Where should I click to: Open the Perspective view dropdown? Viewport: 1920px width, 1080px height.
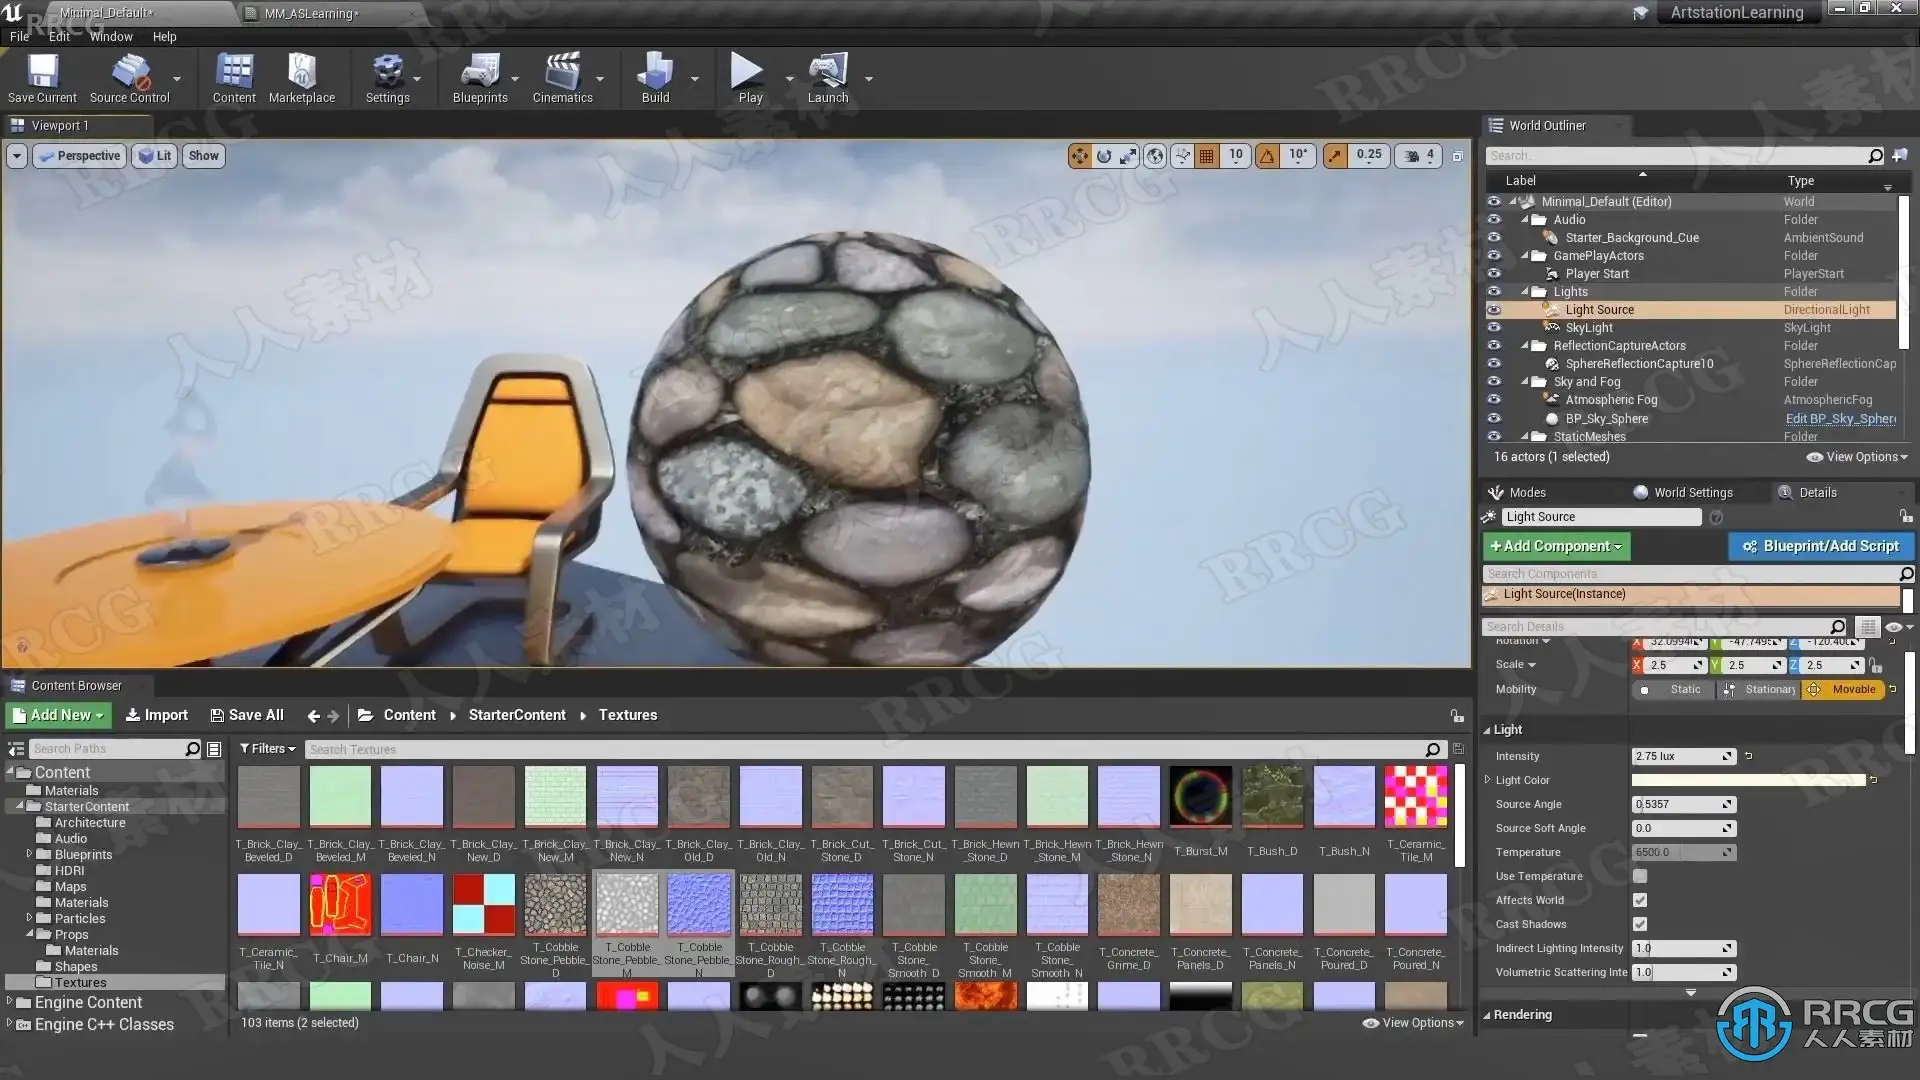[x=80, y=156]
